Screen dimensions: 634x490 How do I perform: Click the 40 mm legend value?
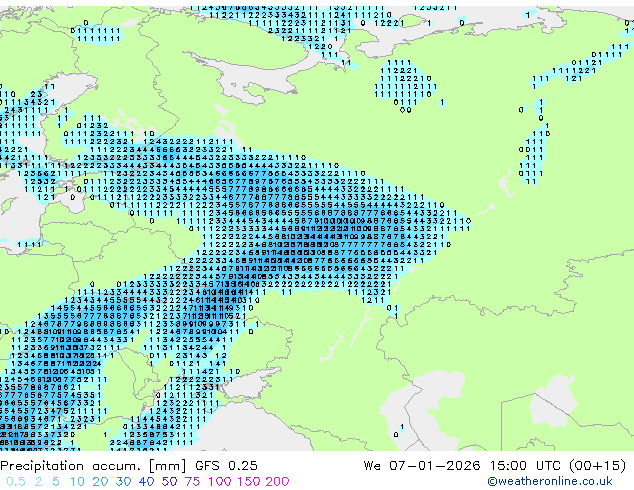click(146, 482)
